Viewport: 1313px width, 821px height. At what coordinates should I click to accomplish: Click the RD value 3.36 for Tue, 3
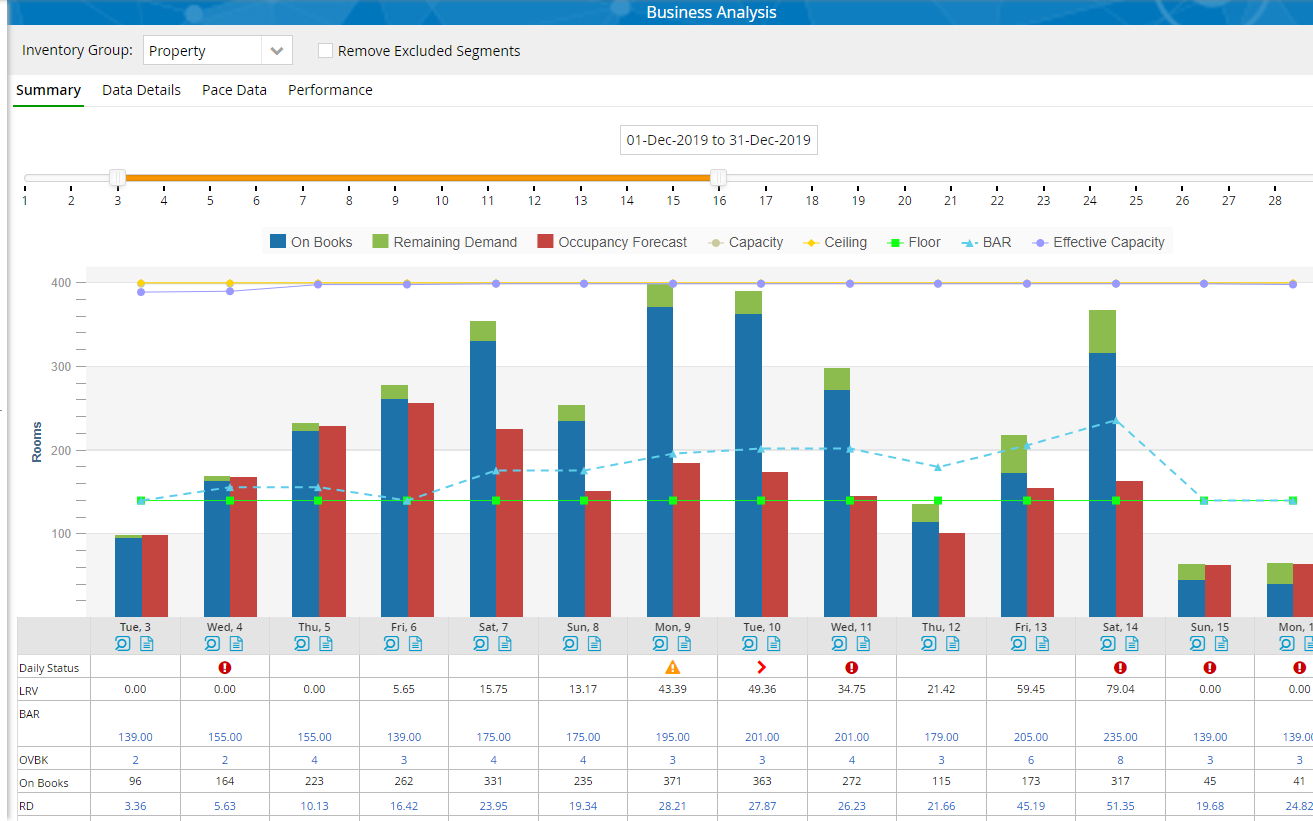coord(135,805)
